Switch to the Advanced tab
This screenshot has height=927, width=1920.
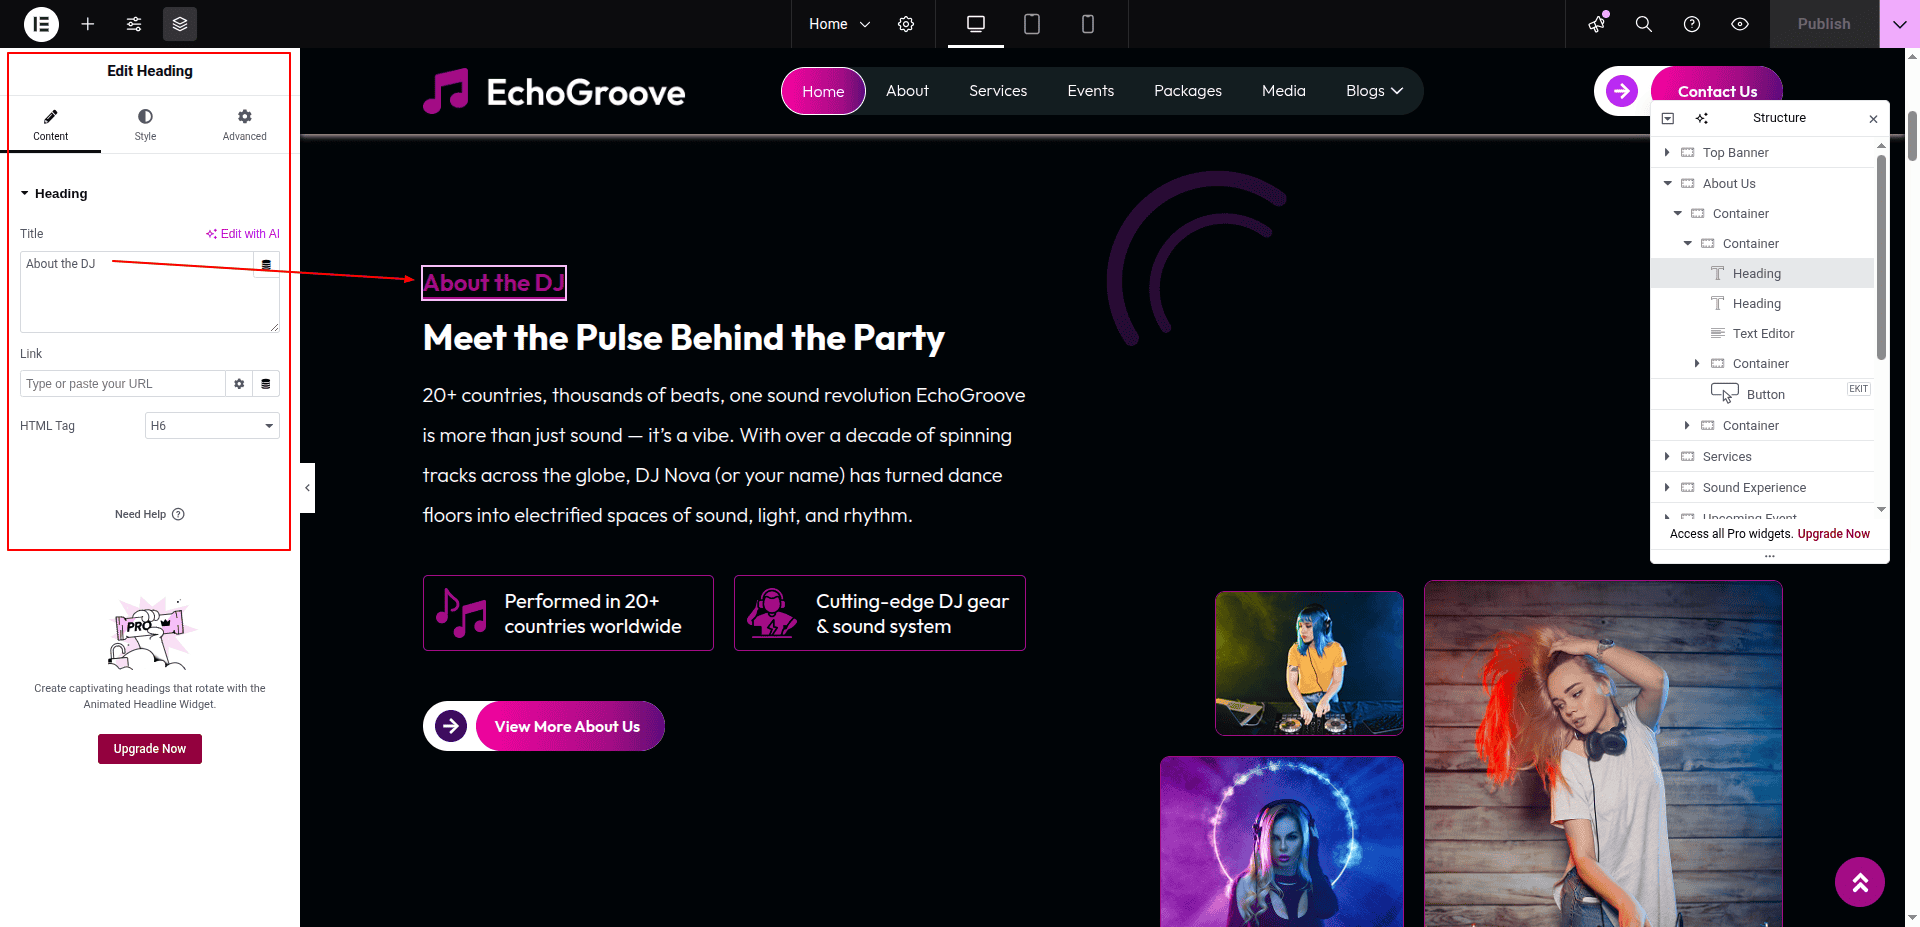click(245, 125)
